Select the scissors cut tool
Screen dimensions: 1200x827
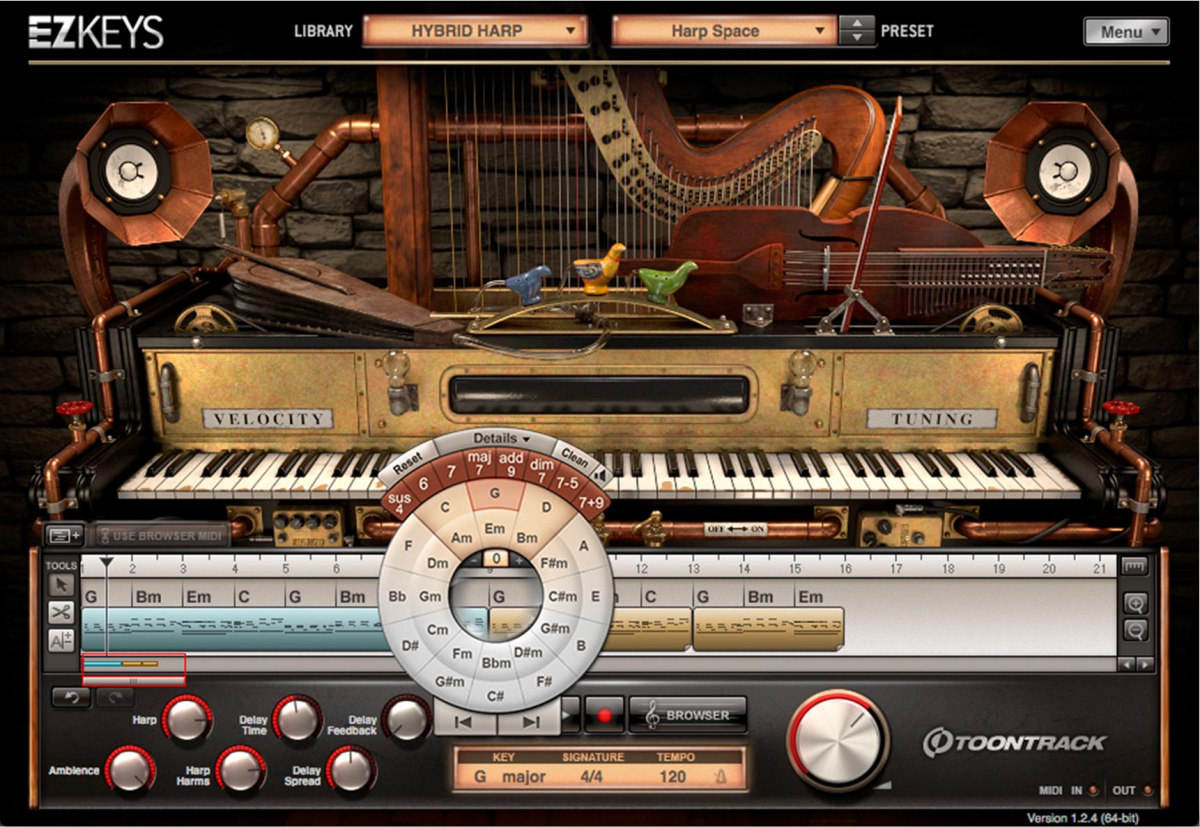[x=61, y=612]
